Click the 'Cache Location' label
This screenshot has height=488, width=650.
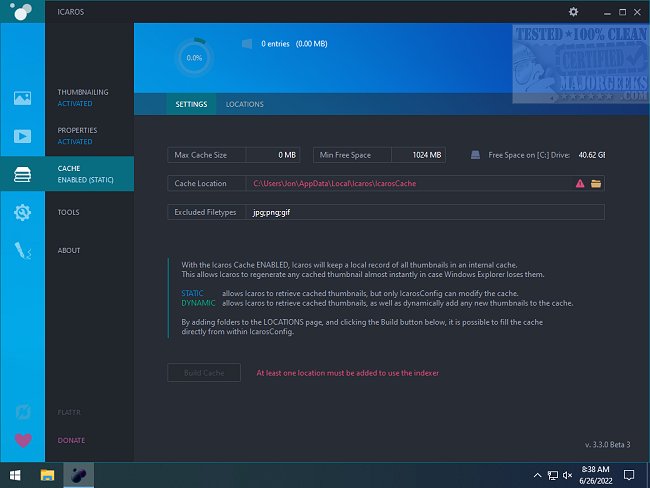(200, 183)
